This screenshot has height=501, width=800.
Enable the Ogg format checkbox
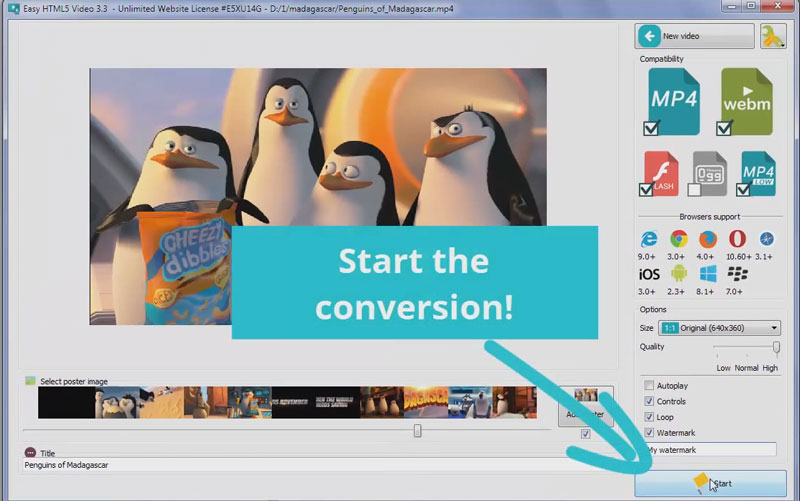[x=694, y=190]
